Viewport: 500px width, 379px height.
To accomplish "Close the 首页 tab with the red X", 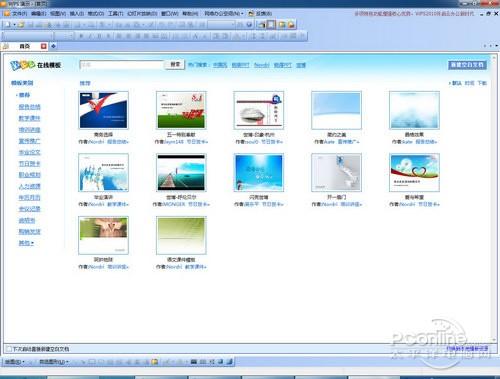I will [44, 46].
